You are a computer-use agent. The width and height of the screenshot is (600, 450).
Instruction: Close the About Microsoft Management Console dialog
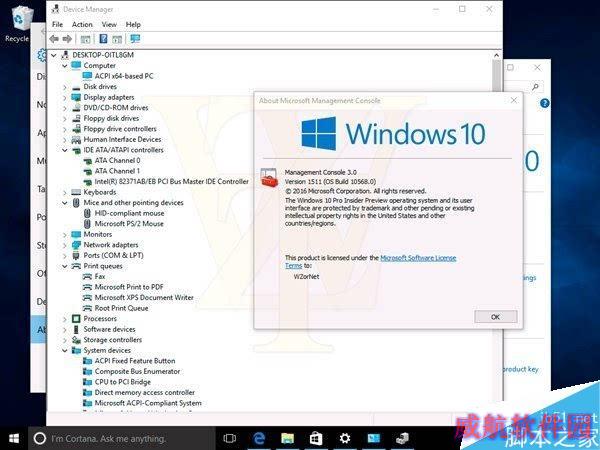(514, 100)
